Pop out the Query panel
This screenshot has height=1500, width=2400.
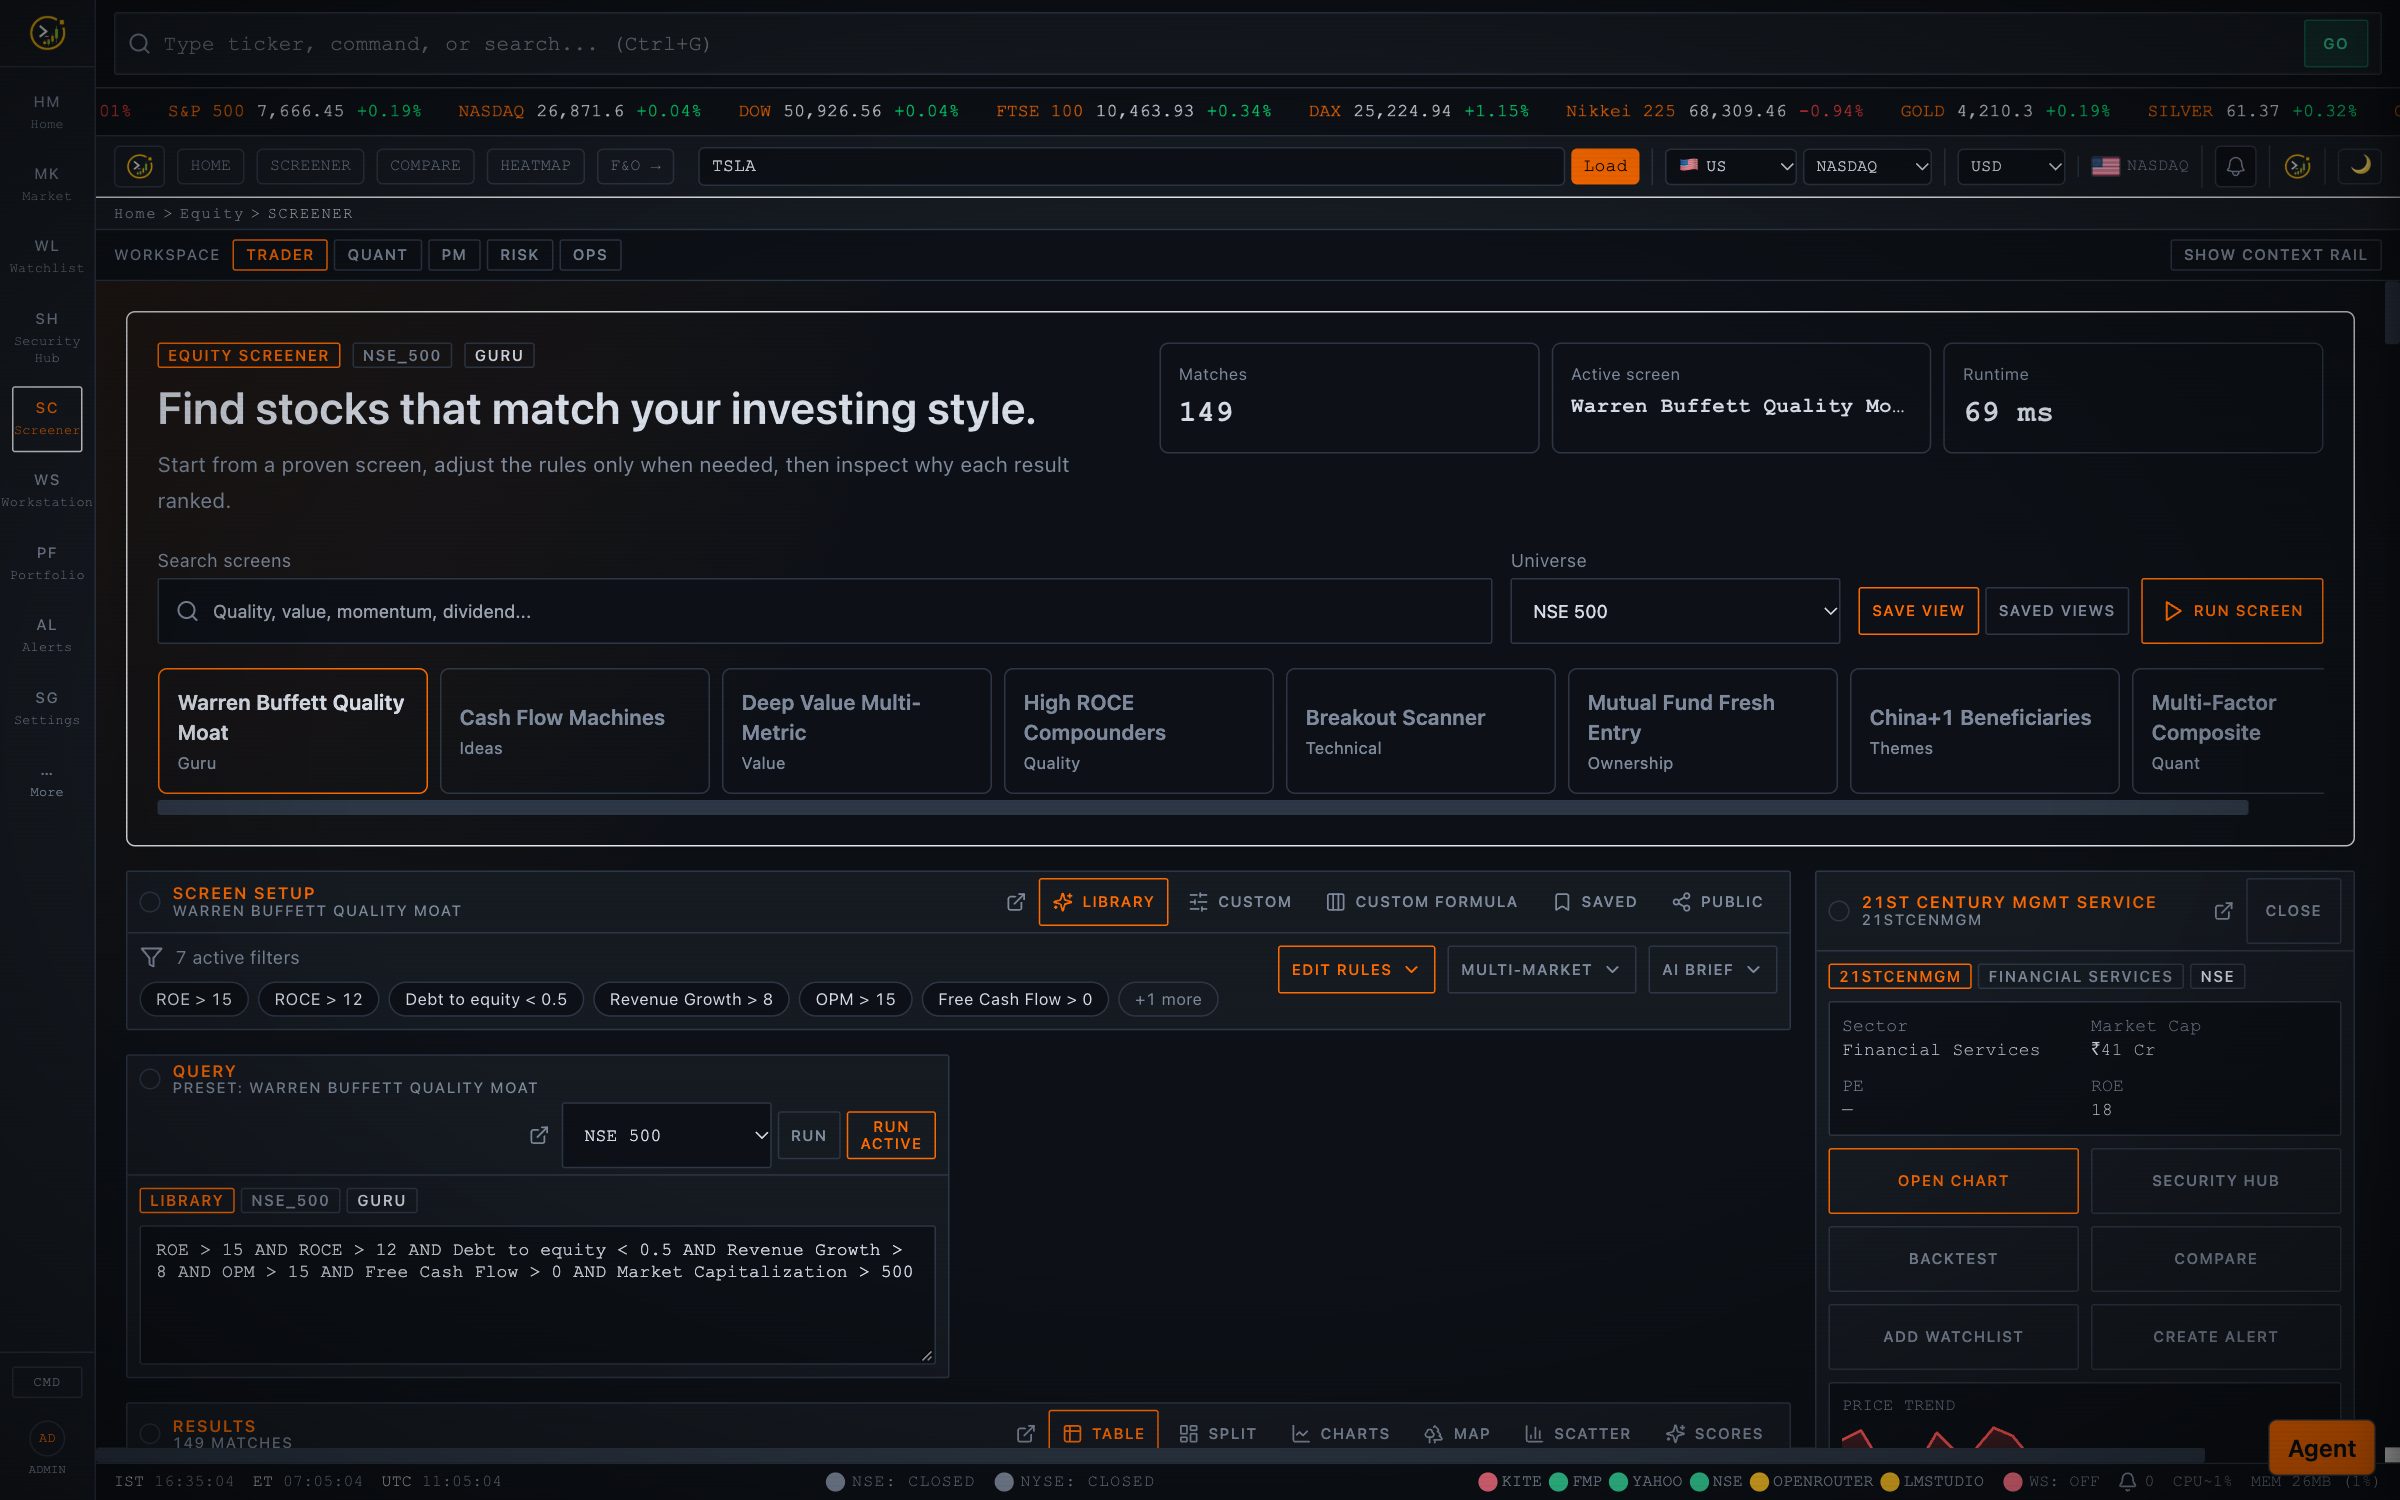pyautogui.click(x=539, y=1135)
